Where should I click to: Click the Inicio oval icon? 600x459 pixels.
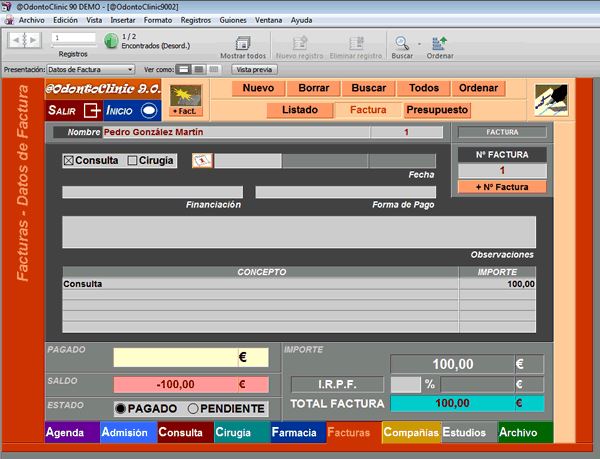[x=149, y=111]
